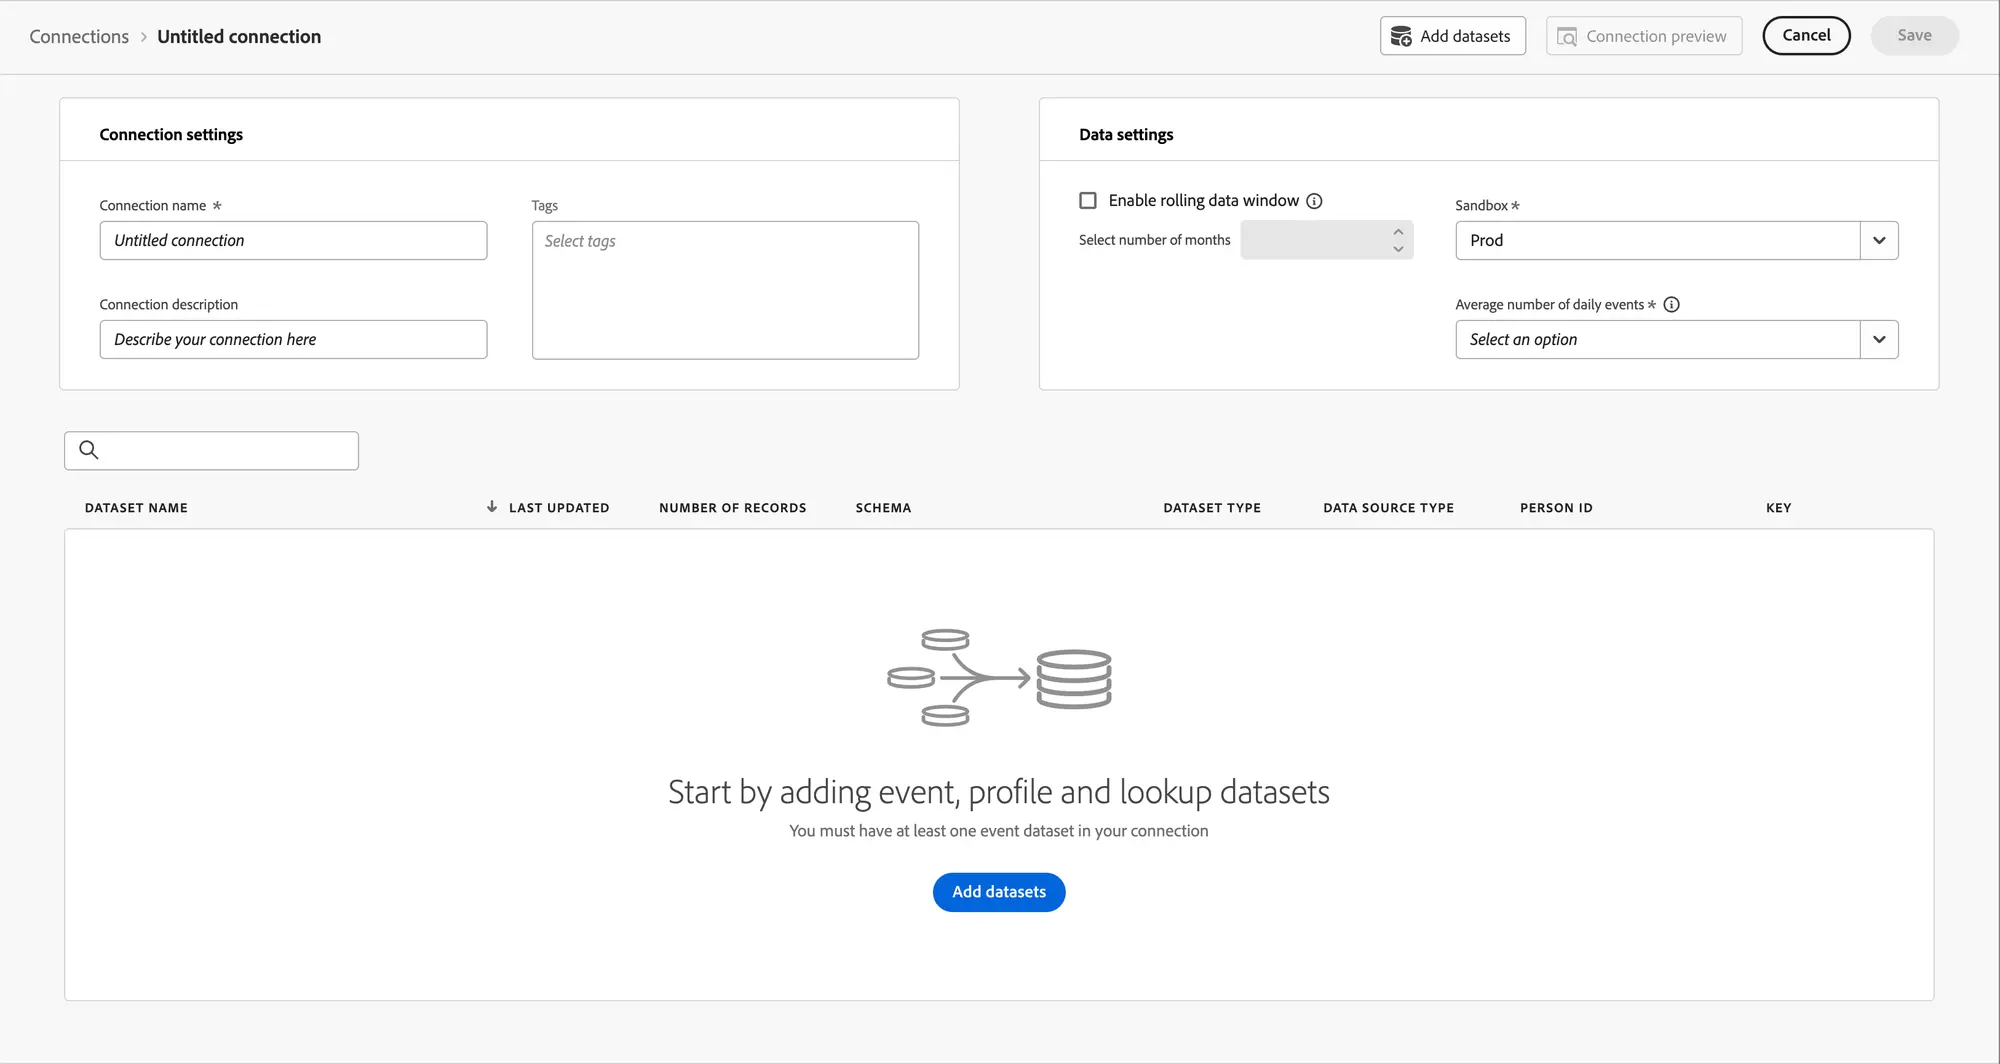The image size is (2000, 1064).
Task: Click the search magnifying glass icon
Action: [88, 450]
